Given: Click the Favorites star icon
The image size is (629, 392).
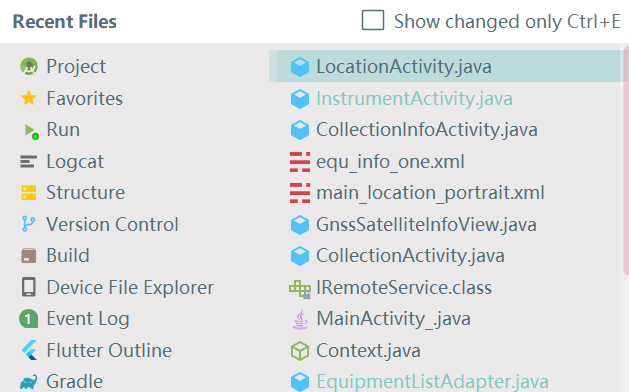Looking at the screenshot, I should [29, 98].
